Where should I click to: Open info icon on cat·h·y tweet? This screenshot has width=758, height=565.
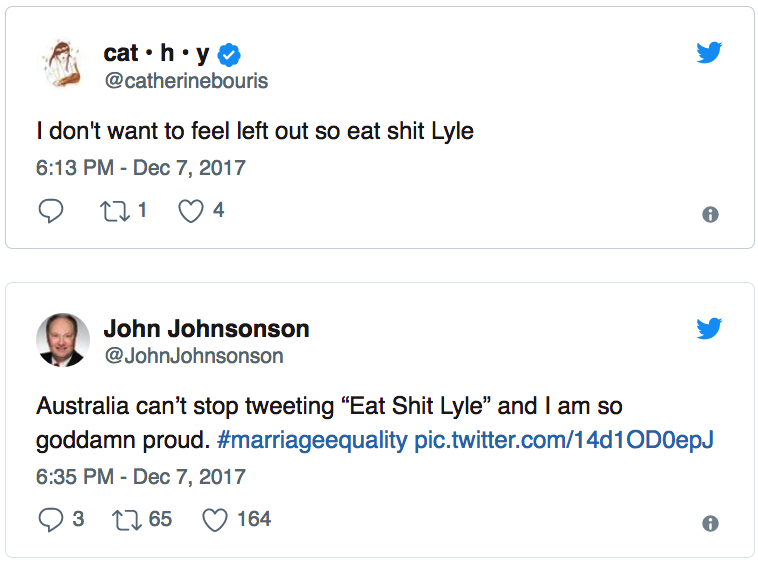click(x=710, y=214)
